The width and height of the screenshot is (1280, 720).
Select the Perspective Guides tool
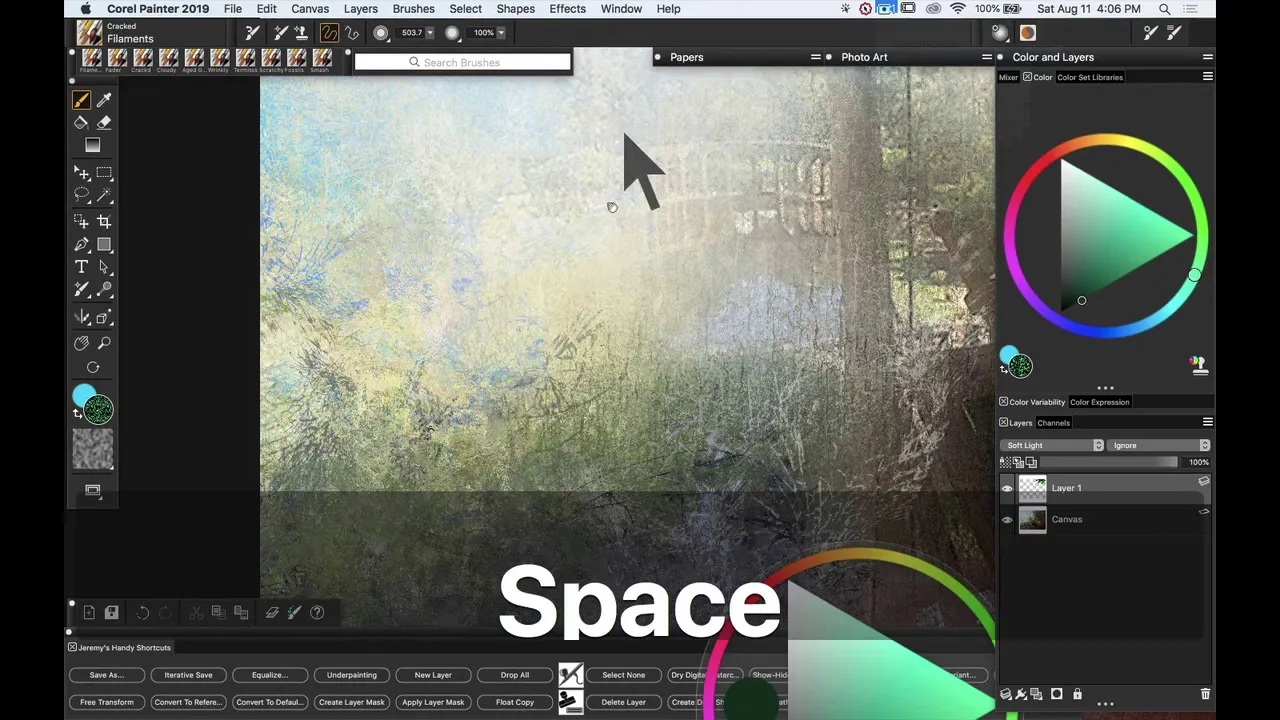click(x=104, y=318)
